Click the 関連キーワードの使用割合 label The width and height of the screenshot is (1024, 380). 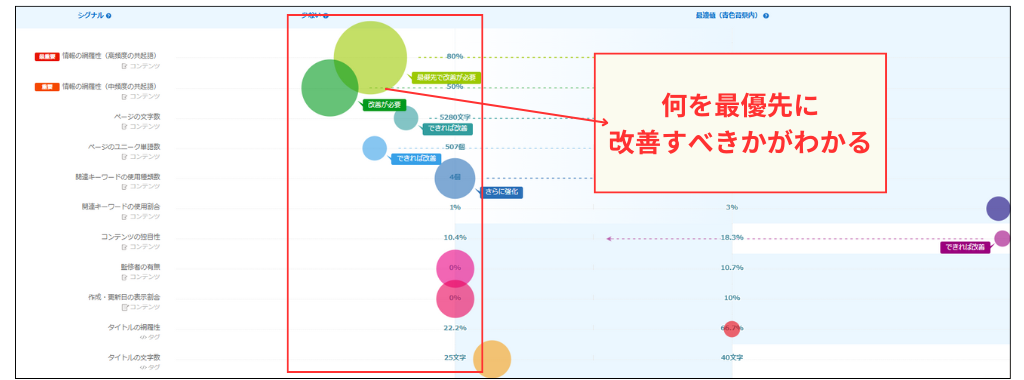(x=121, y=206)
